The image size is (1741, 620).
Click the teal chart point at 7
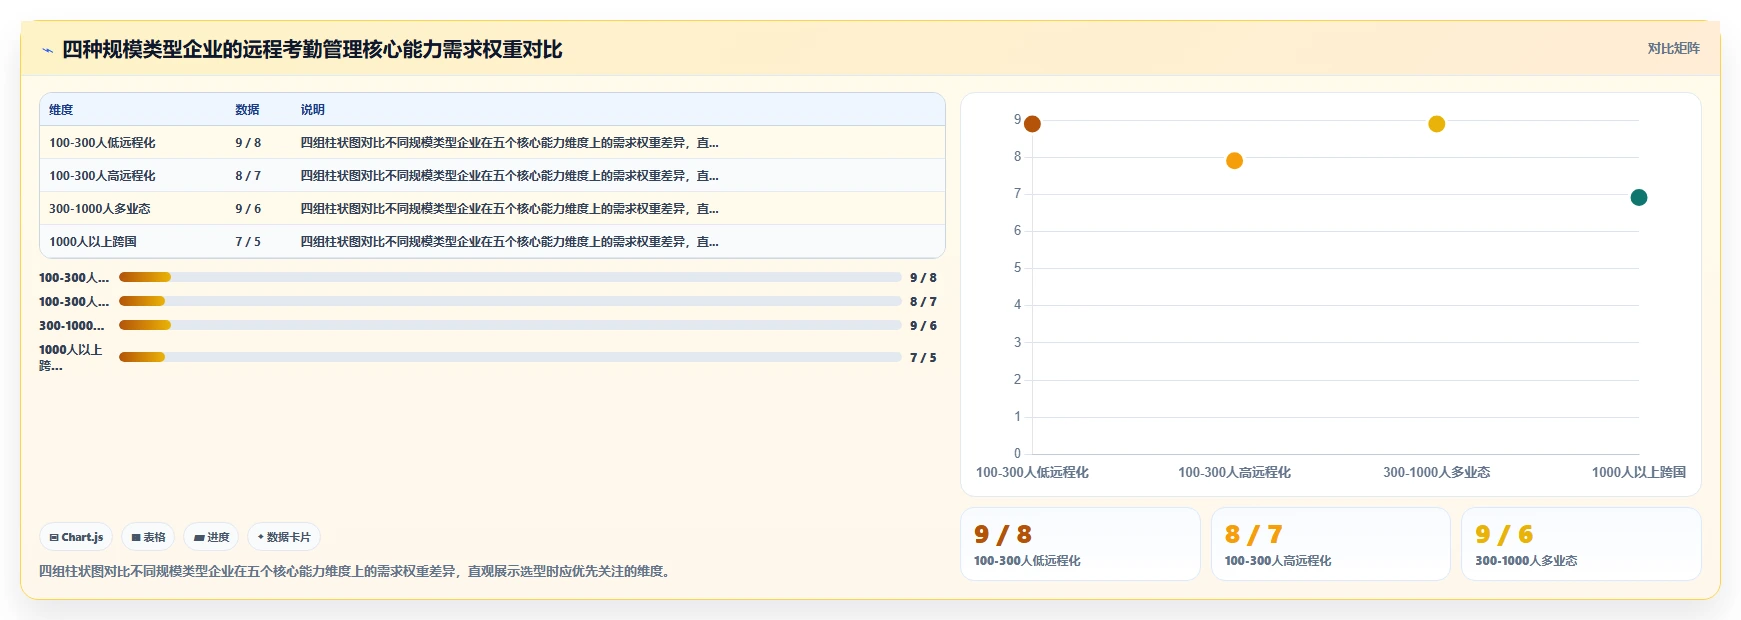tap(1638, 198)
